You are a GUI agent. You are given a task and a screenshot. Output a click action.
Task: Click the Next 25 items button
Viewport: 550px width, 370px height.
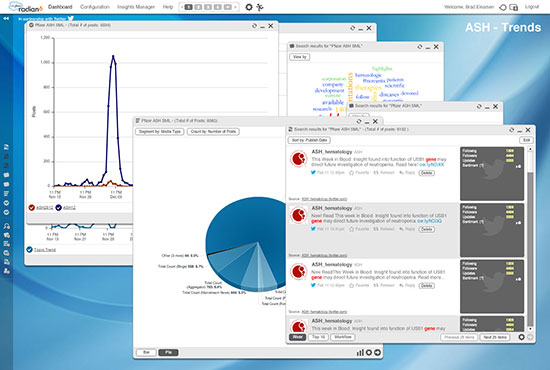tap(495, 337)
